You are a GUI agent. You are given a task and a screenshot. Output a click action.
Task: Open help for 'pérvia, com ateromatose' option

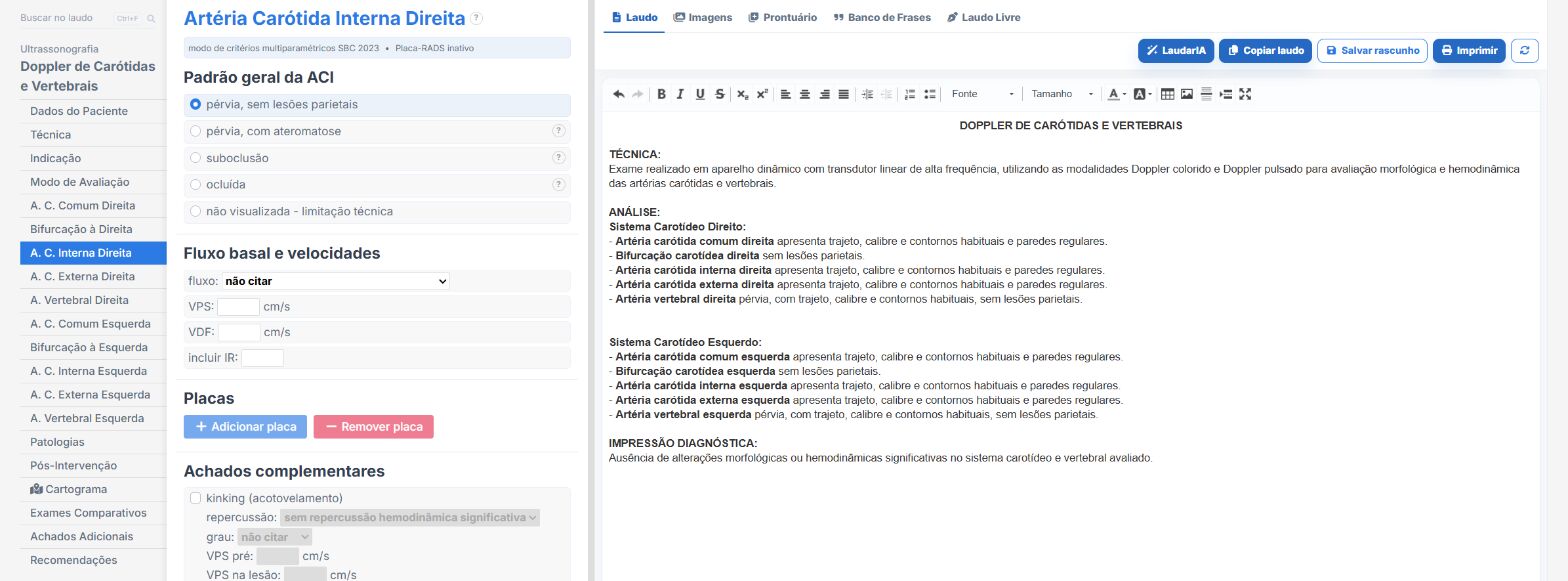coord(559,131)
